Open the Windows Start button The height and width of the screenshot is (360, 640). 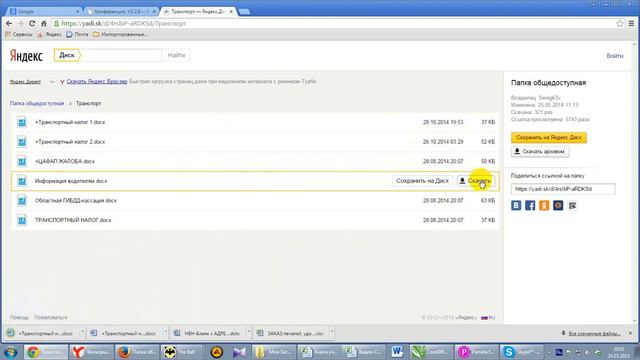click(x=11, y=352)
